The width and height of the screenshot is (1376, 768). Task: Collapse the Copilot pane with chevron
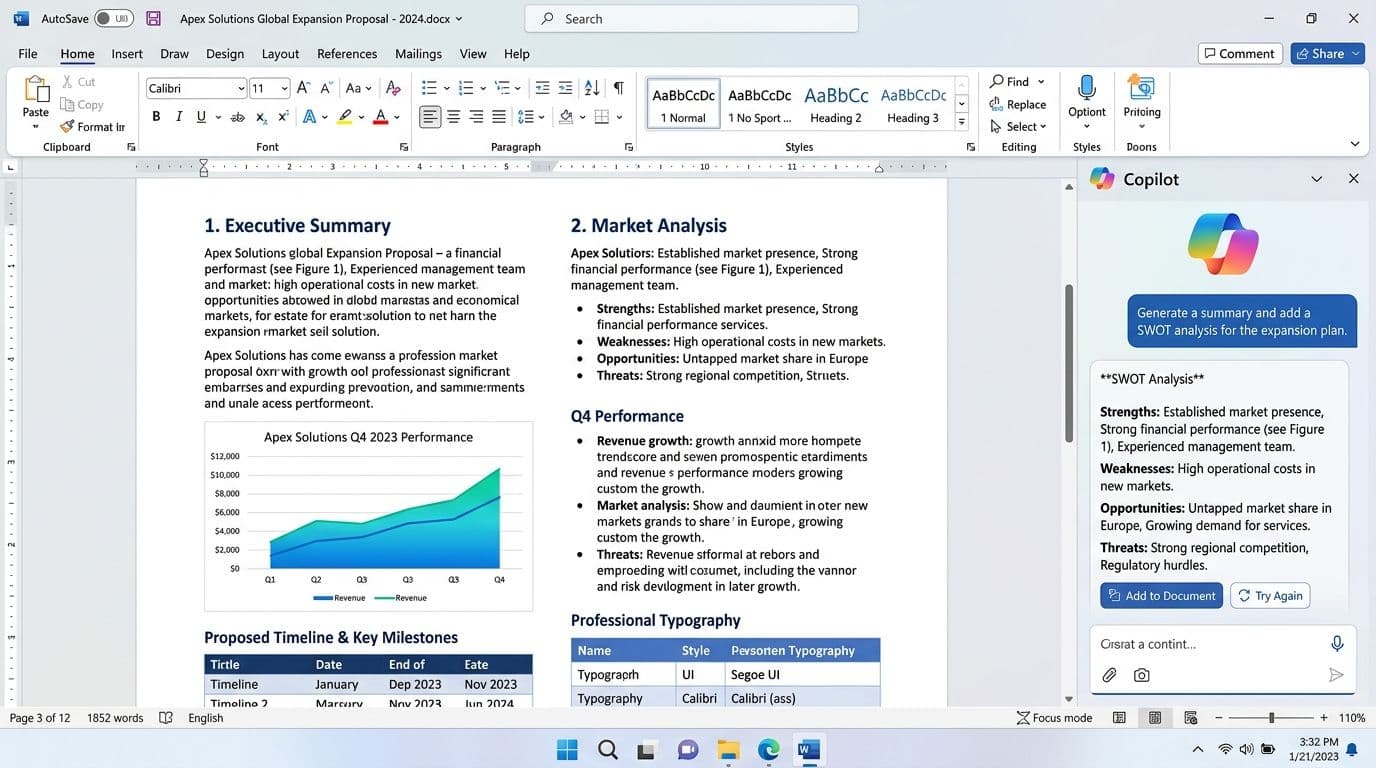pos(1317,179)
